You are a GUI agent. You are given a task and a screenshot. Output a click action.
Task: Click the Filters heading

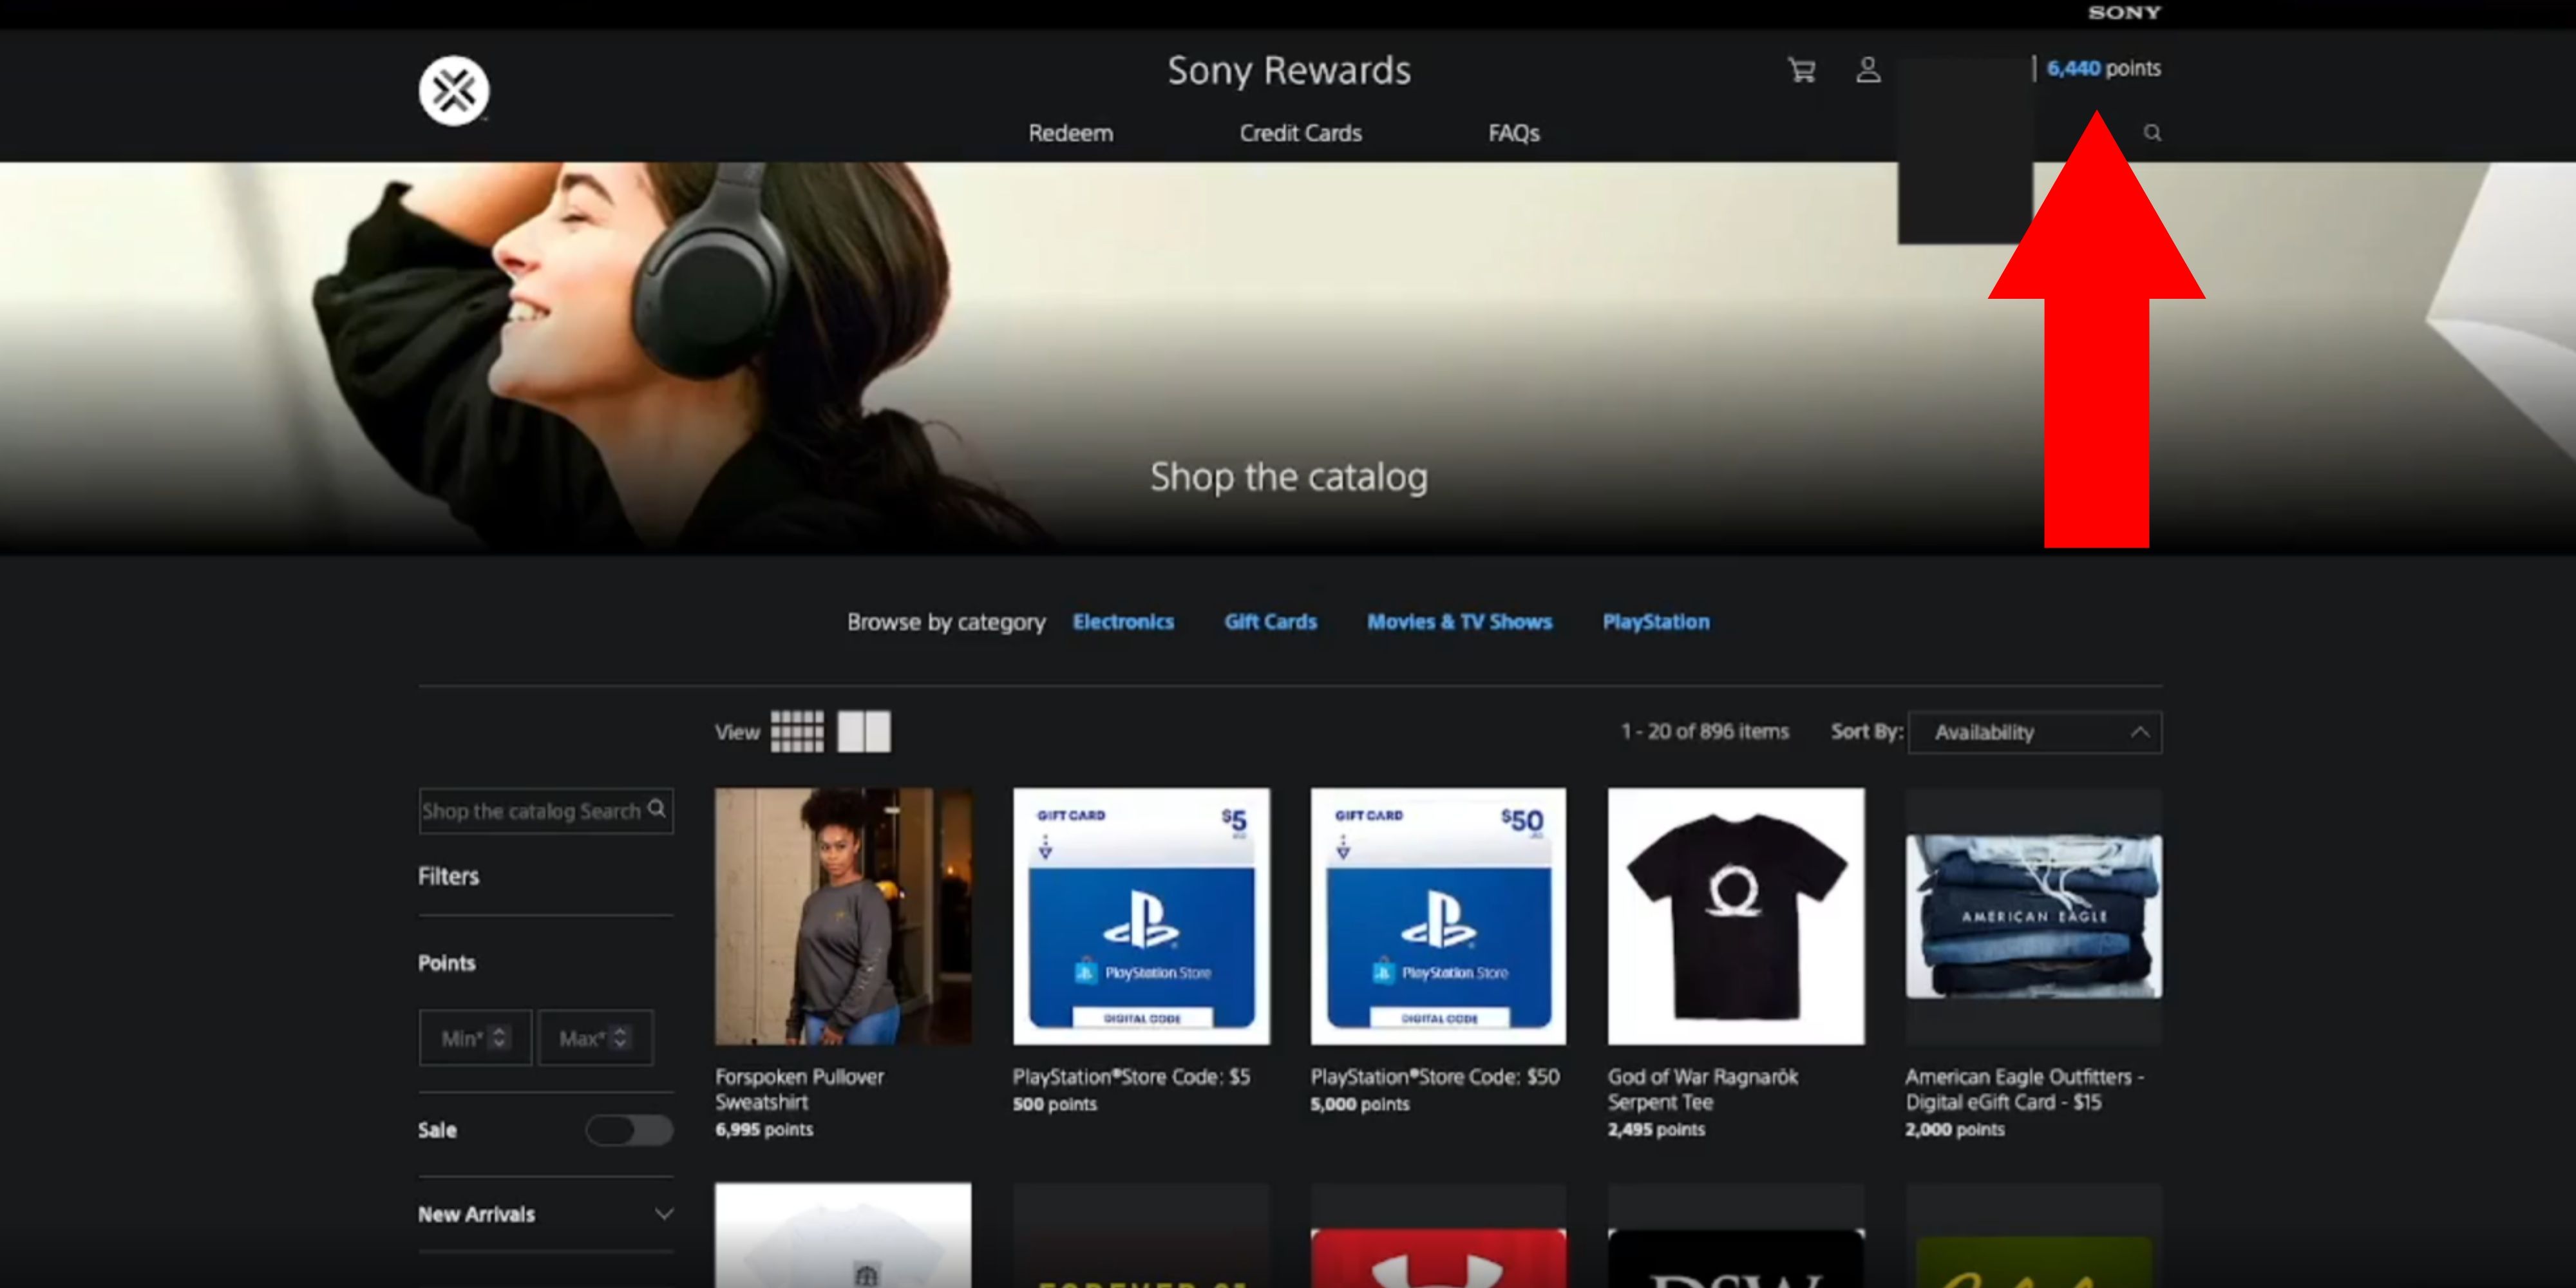pyautogui.click(x=449, y=876)
